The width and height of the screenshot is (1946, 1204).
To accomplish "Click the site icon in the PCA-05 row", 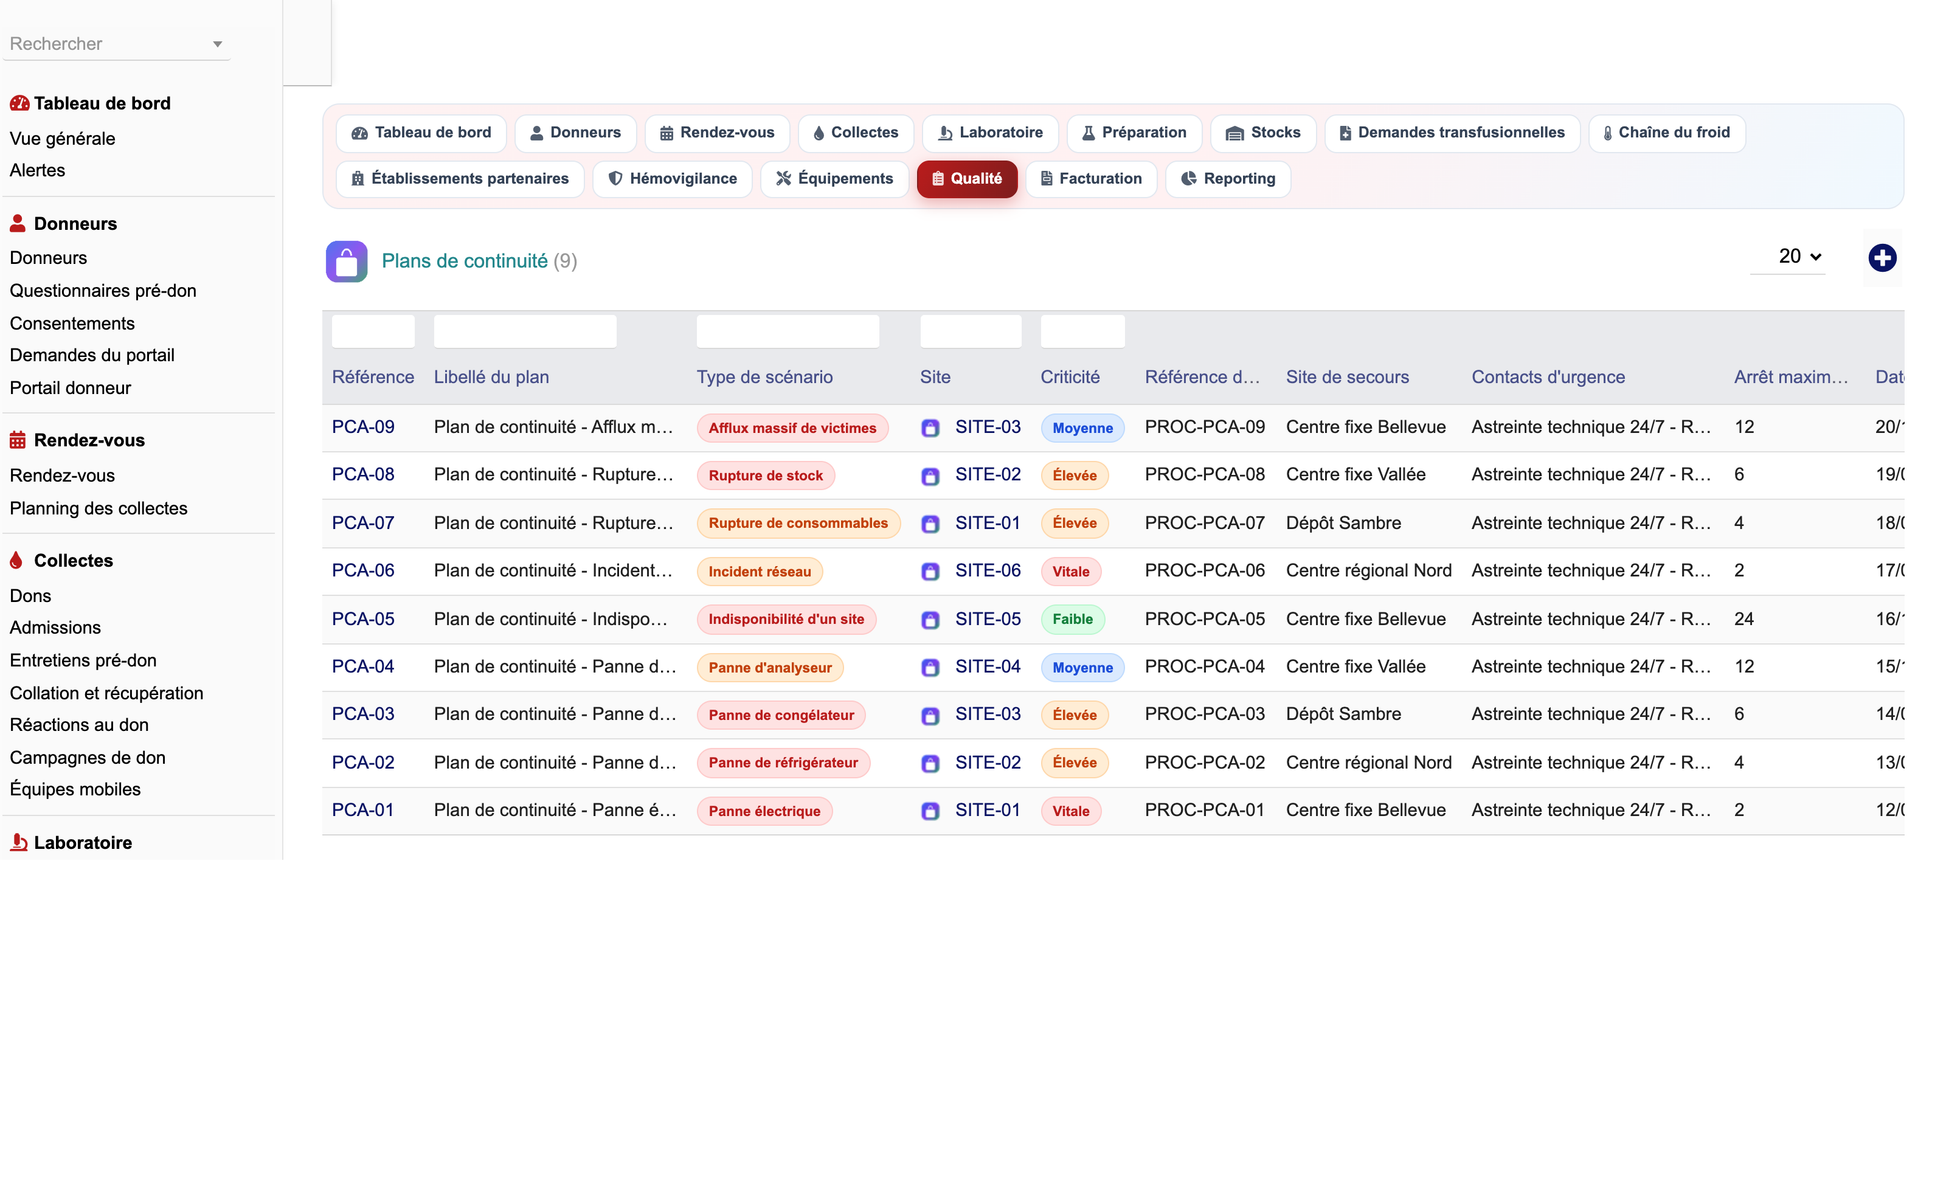I will tap(930, 620).
